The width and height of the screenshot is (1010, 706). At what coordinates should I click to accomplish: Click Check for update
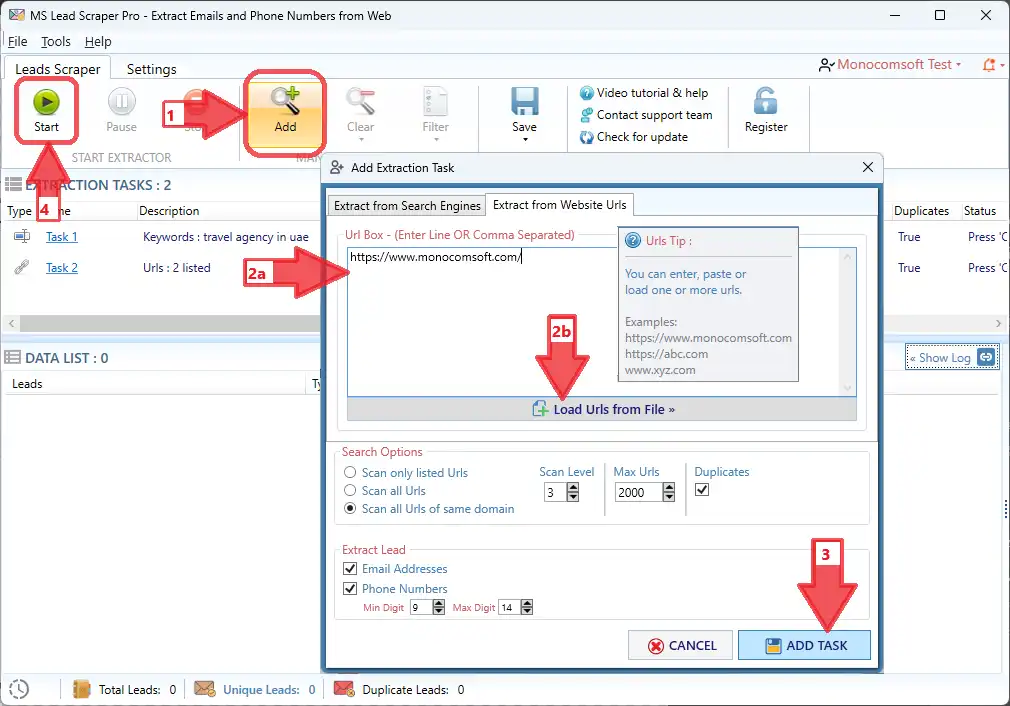pyautogui.click(x=634, y=137)
